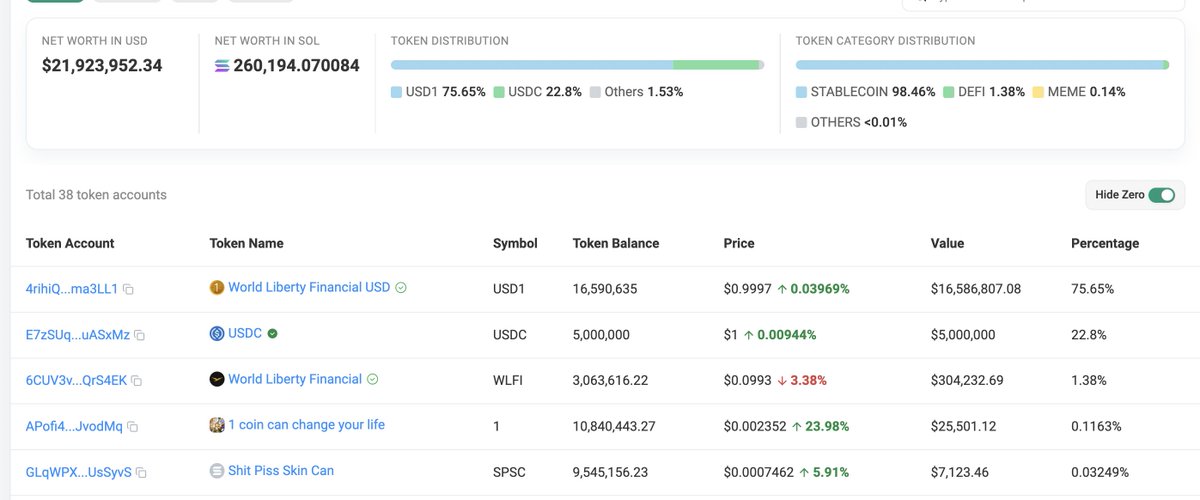Click the DEFI green legend swatch

click(x=949, y=92)
